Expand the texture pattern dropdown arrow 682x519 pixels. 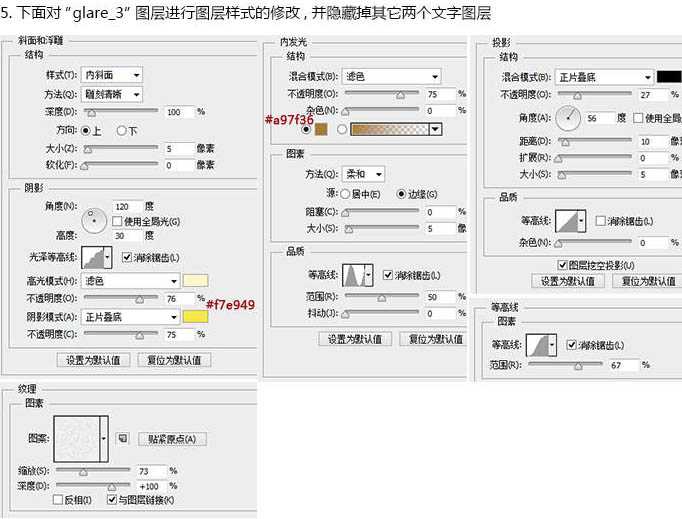pos(104,439)
